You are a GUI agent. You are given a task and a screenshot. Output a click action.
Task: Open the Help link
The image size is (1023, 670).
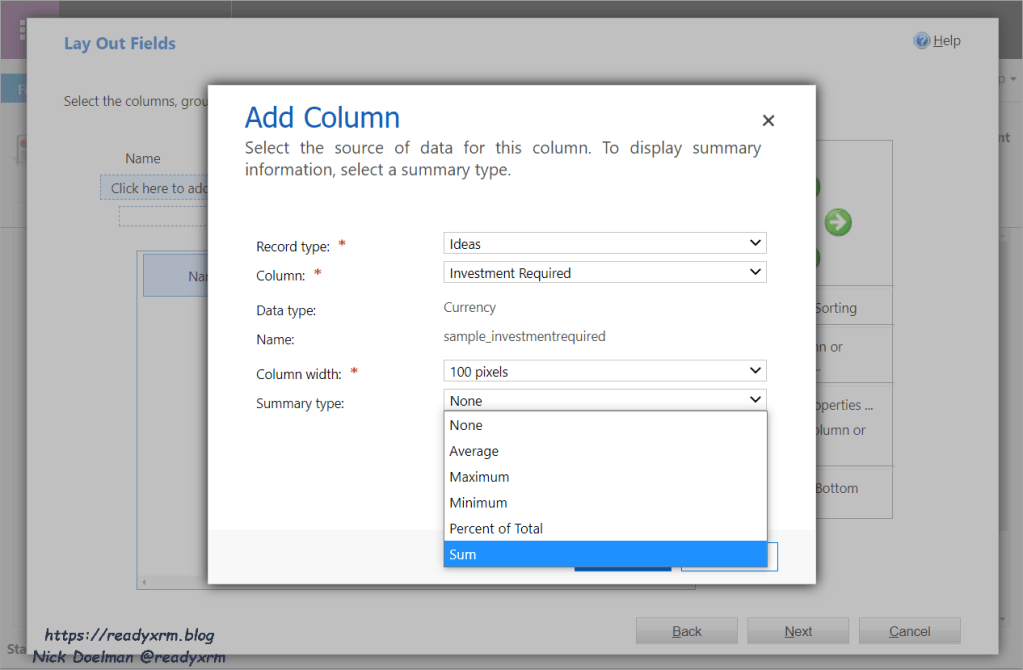pyautogui.click(x=947, y=41)
